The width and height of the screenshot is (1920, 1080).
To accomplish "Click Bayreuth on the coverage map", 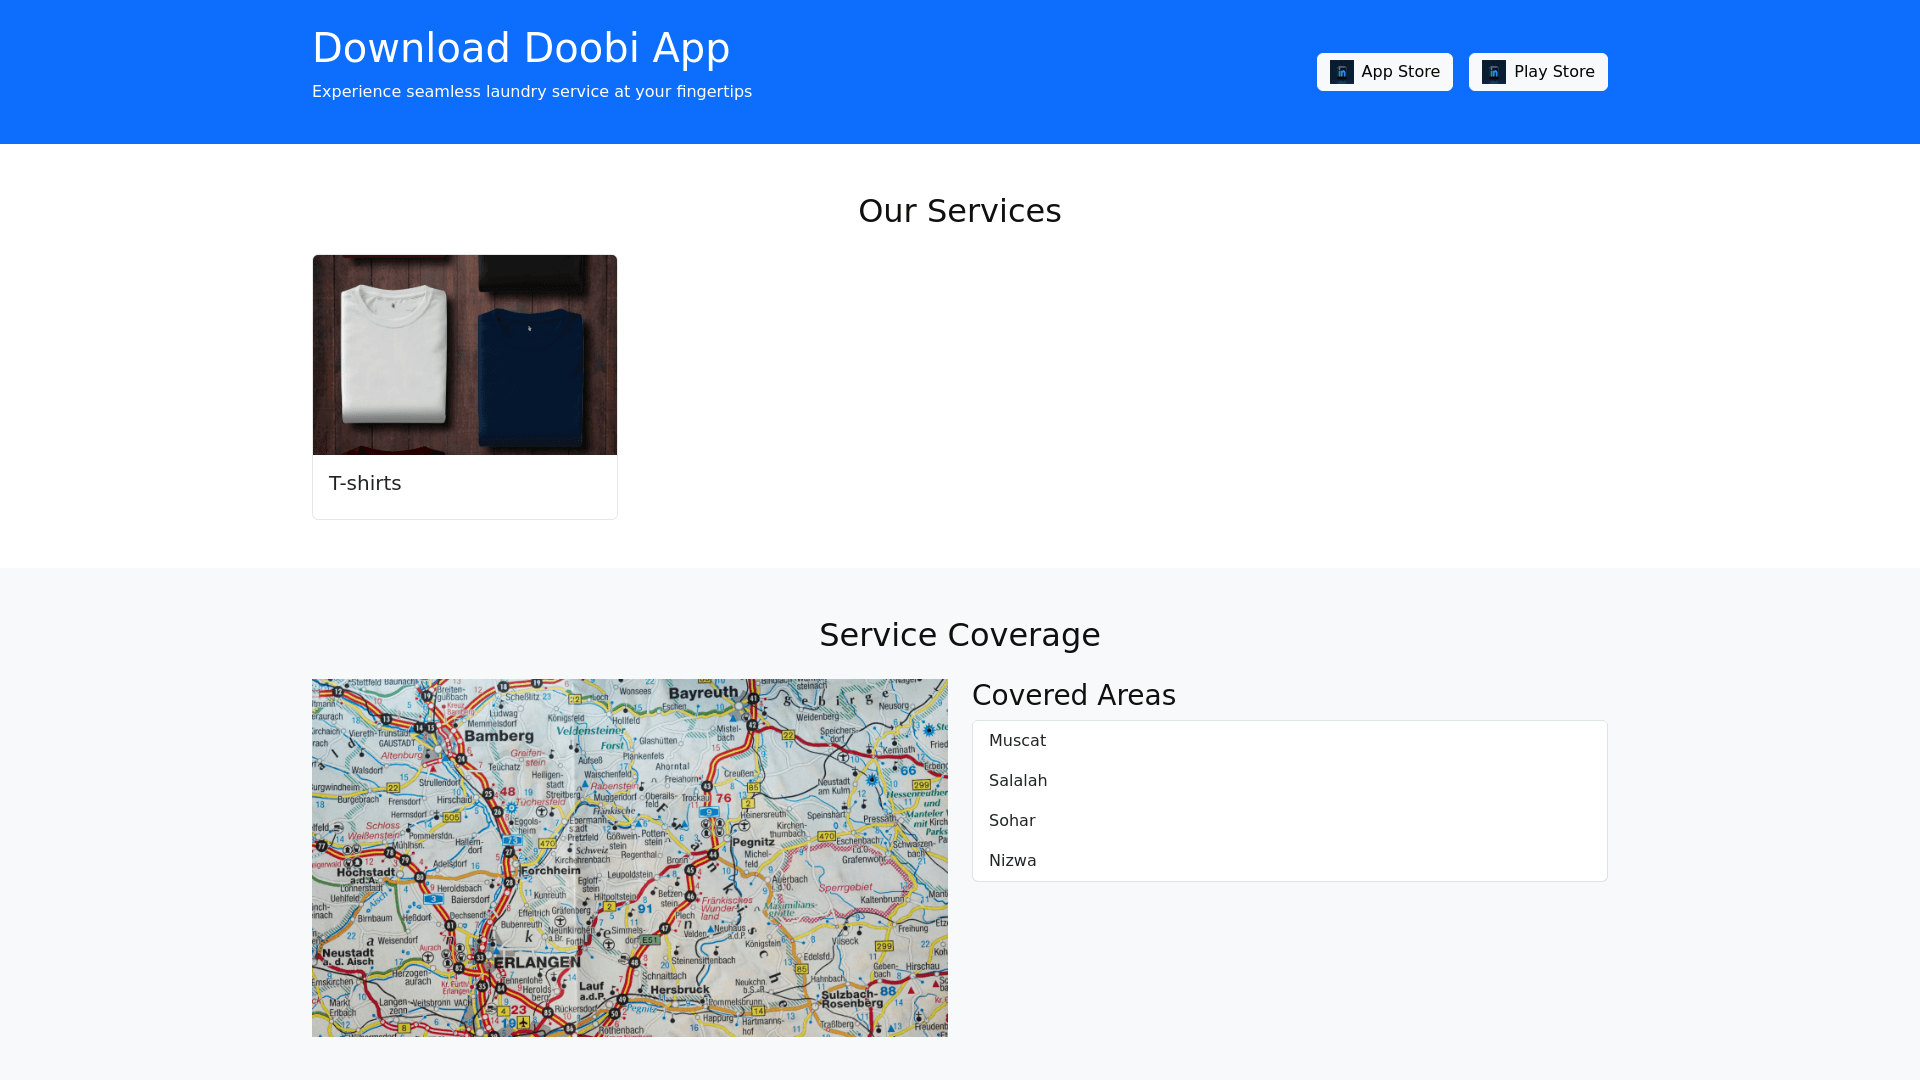I will [x=703, y=693].
